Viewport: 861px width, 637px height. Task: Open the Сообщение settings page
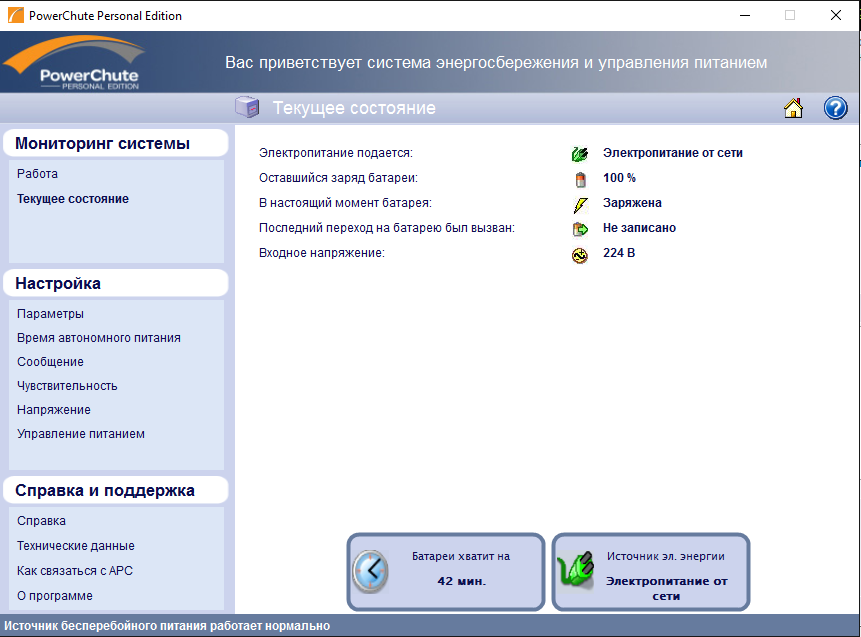tap(50, 362)
